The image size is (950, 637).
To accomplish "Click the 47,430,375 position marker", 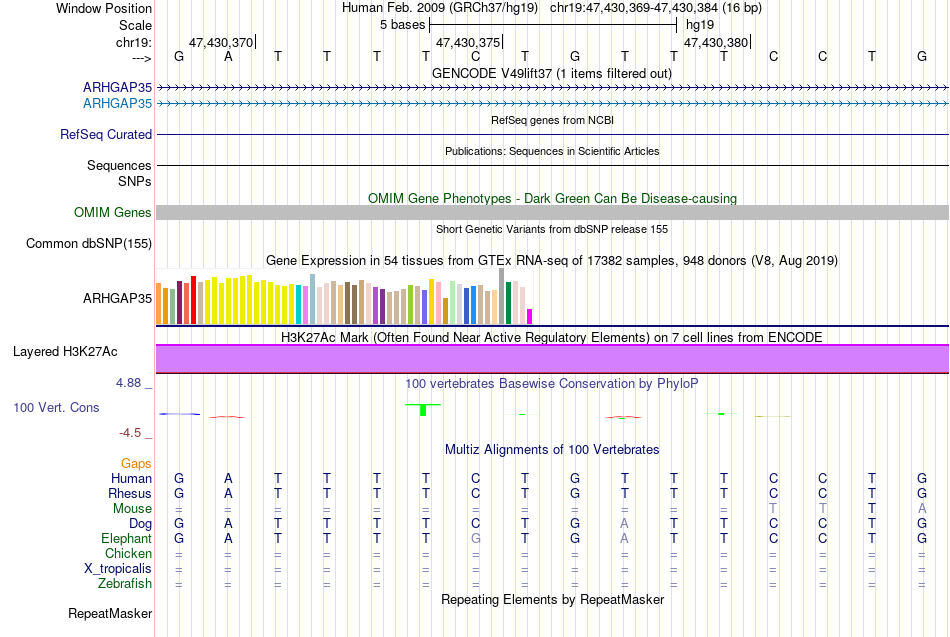I will coord(469,42).
